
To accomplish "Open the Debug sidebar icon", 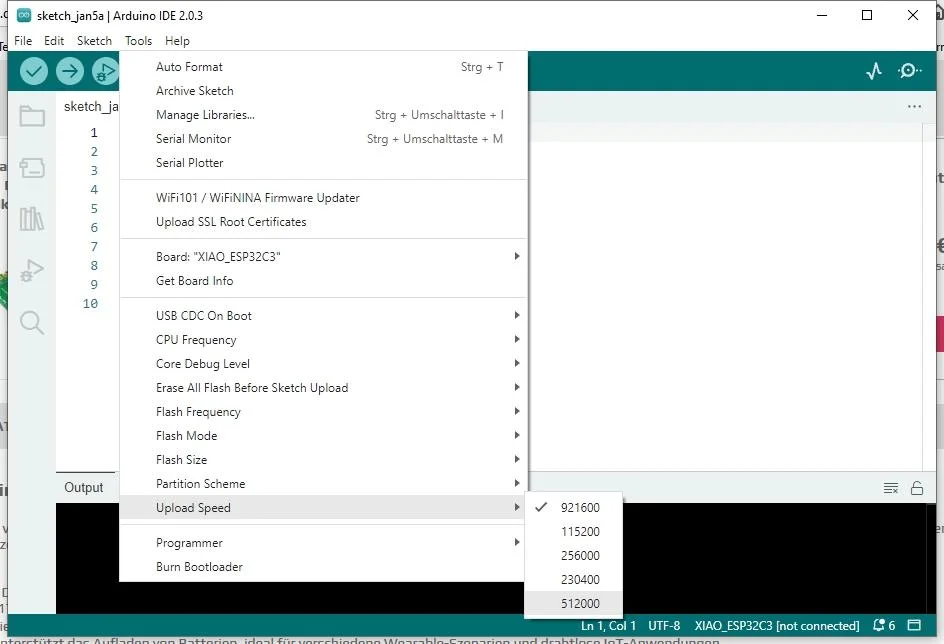I will [32, 270].
